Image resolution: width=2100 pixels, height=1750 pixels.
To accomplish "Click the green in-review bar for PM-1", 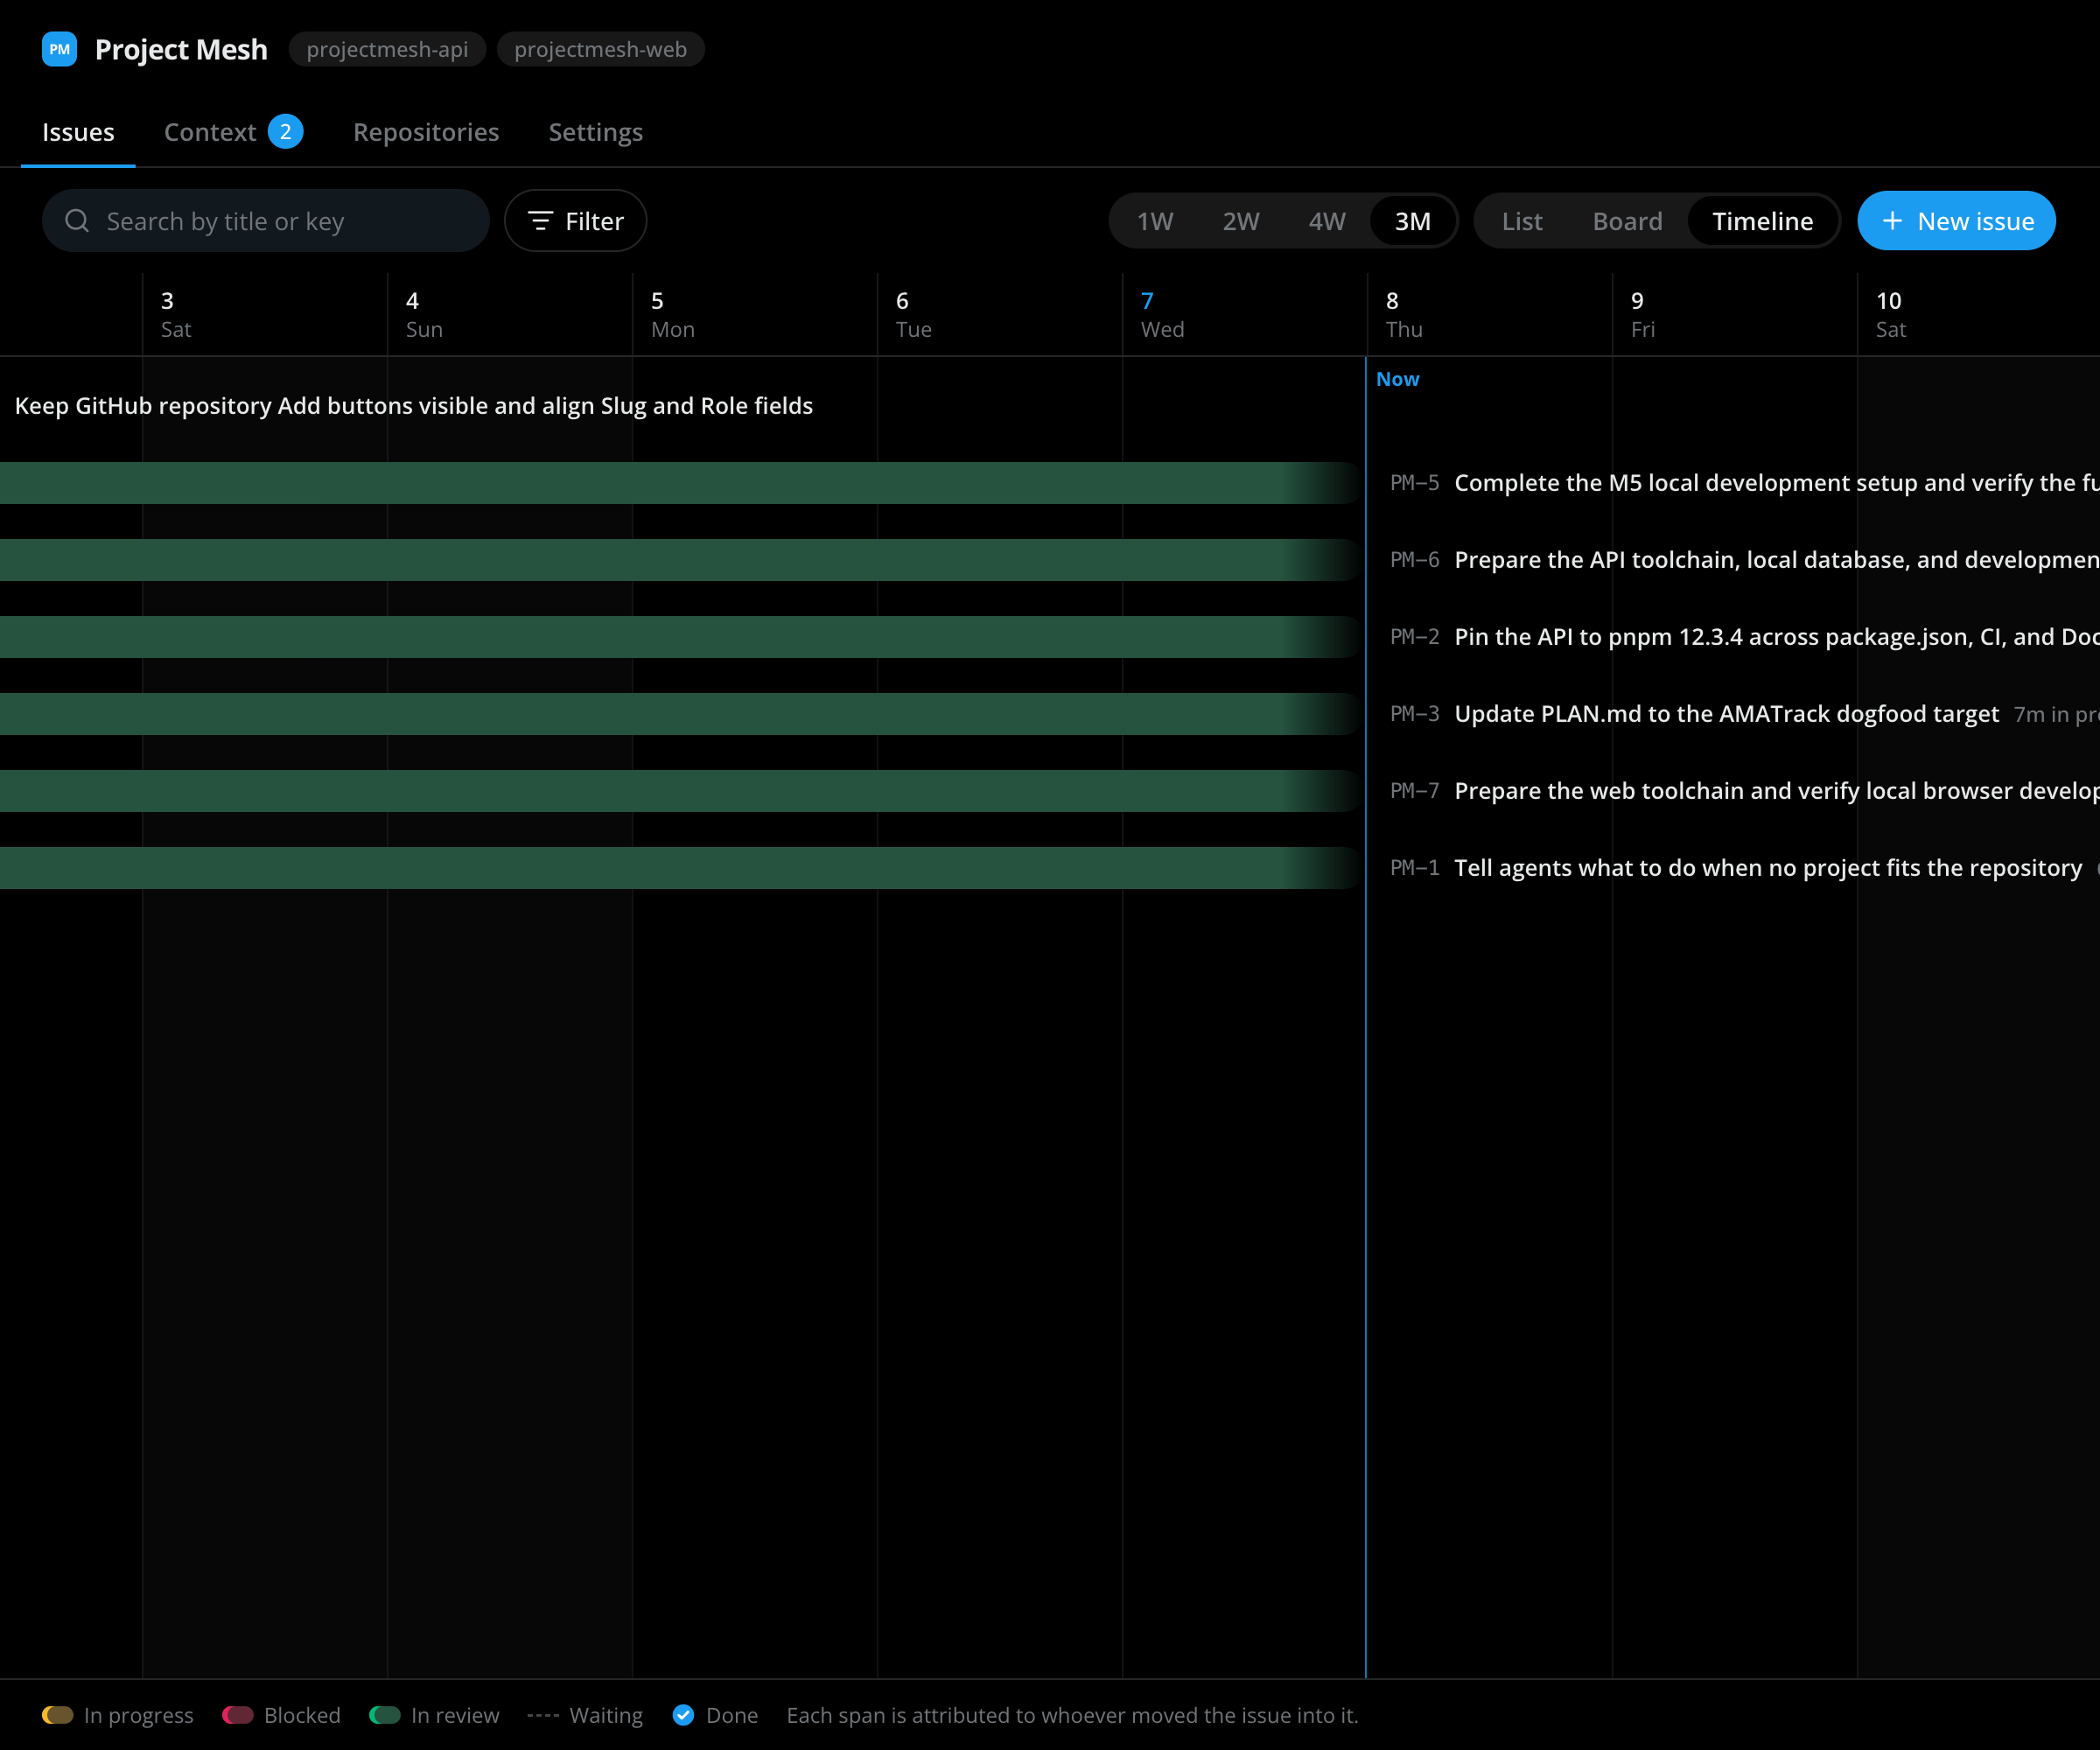I will point(680,868).
